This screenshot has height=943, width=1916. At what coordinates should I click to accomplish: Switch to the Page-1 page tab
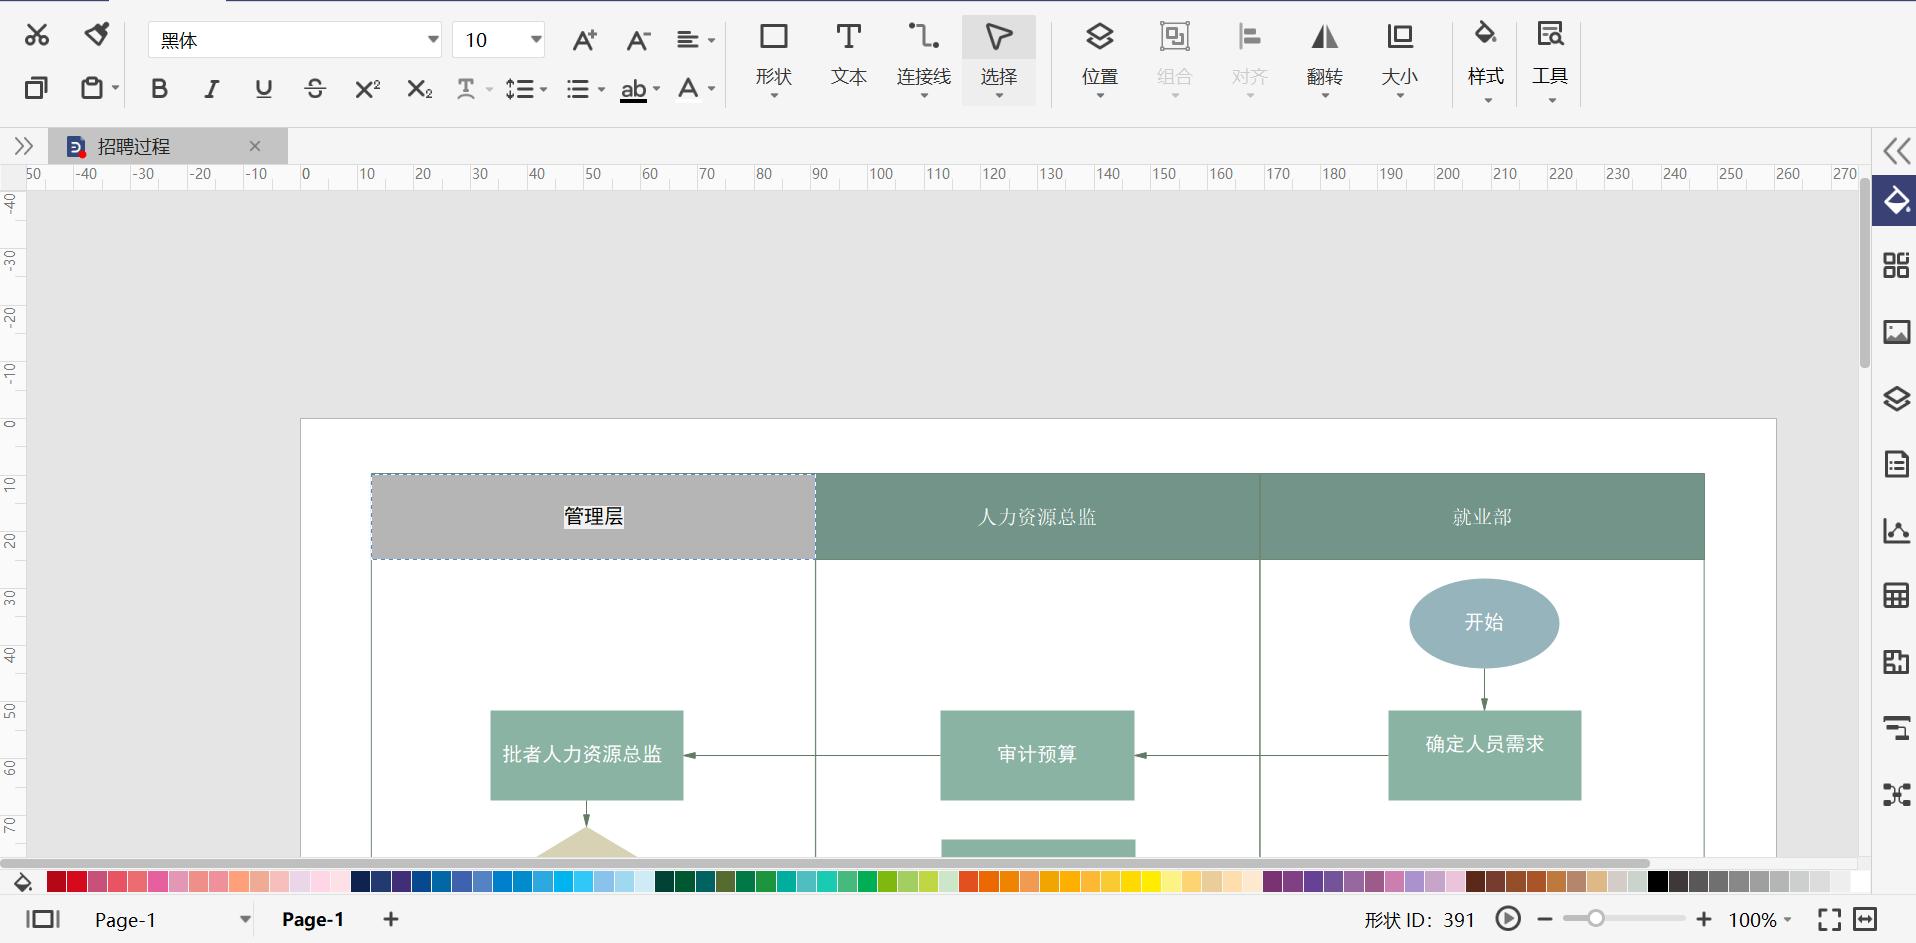[x=313, y=919]
